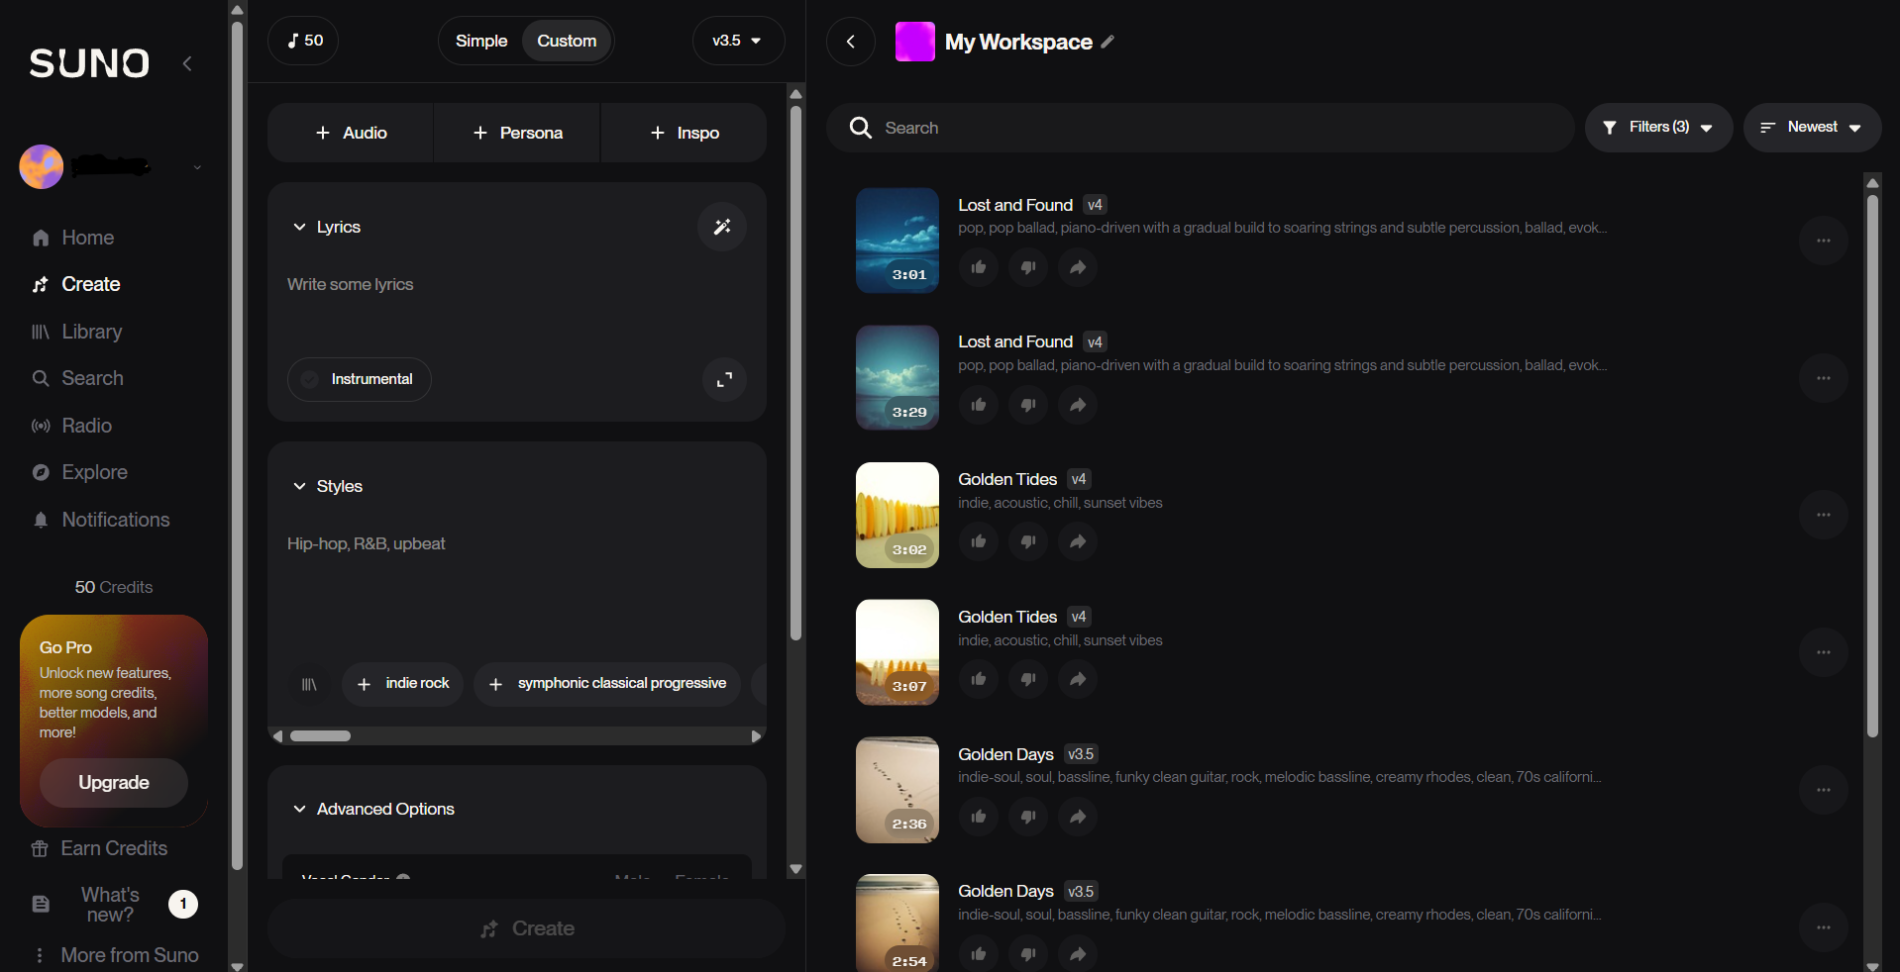Open the v3.5 model version dropdown
The width and height of the screenshot is (1900, 972).
737,41
